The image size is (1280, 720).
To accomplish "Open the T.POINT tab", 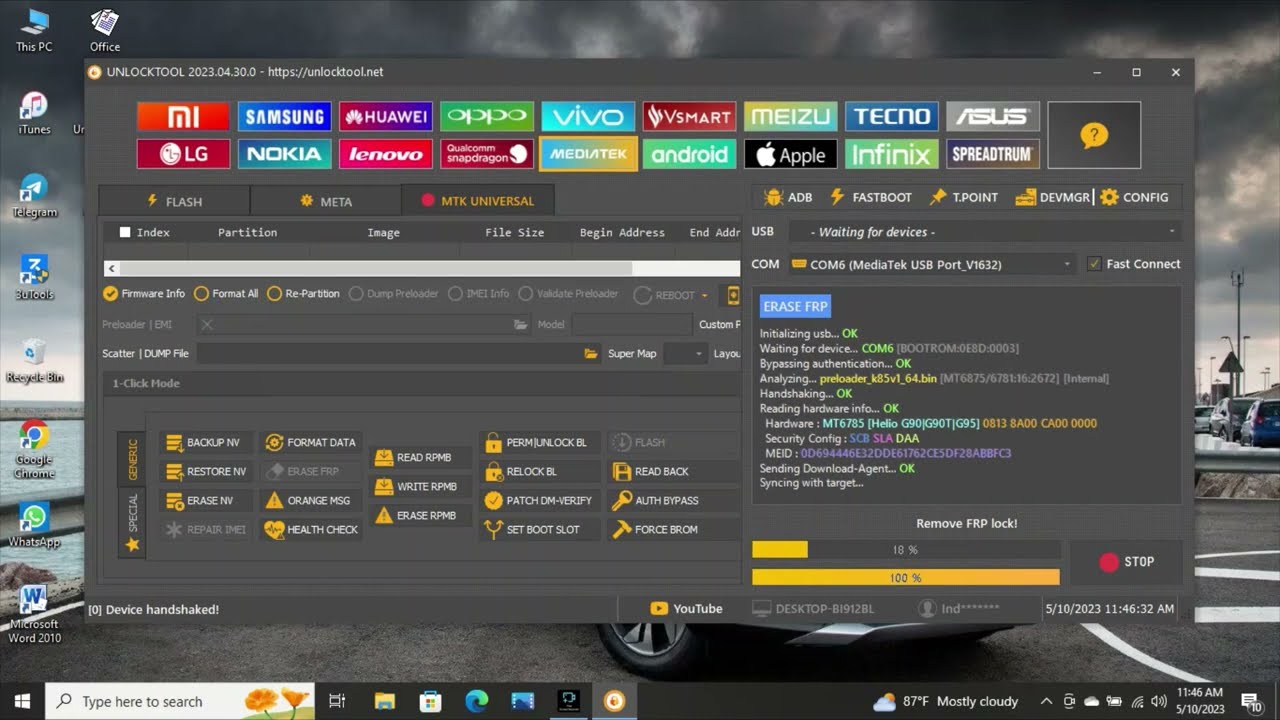I will tap(964, 197).
